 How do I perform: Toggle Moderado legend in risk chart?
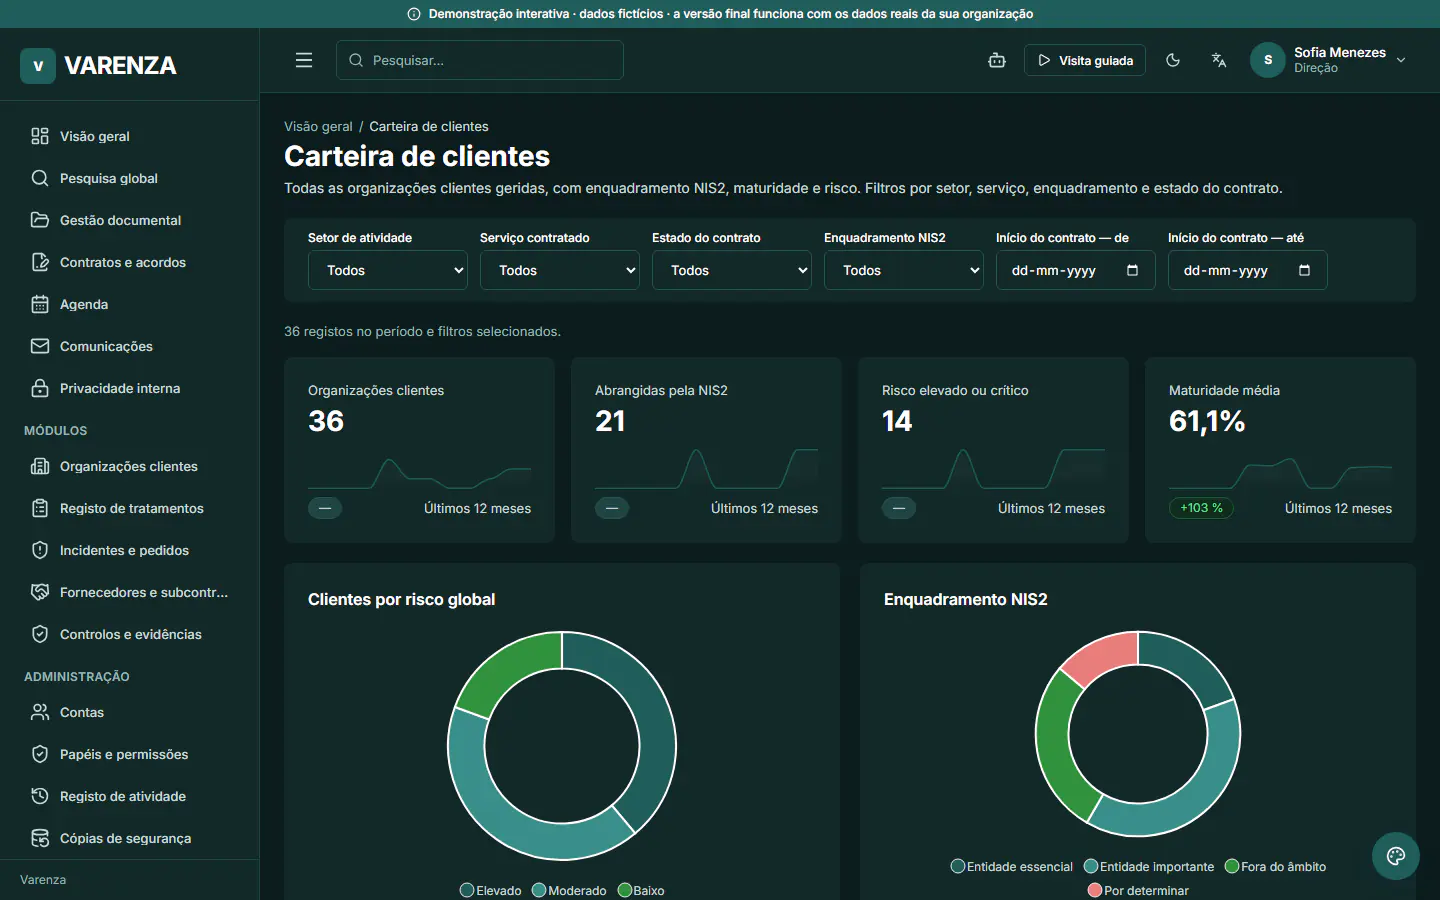pyautogui.click(x=569, y=890)
